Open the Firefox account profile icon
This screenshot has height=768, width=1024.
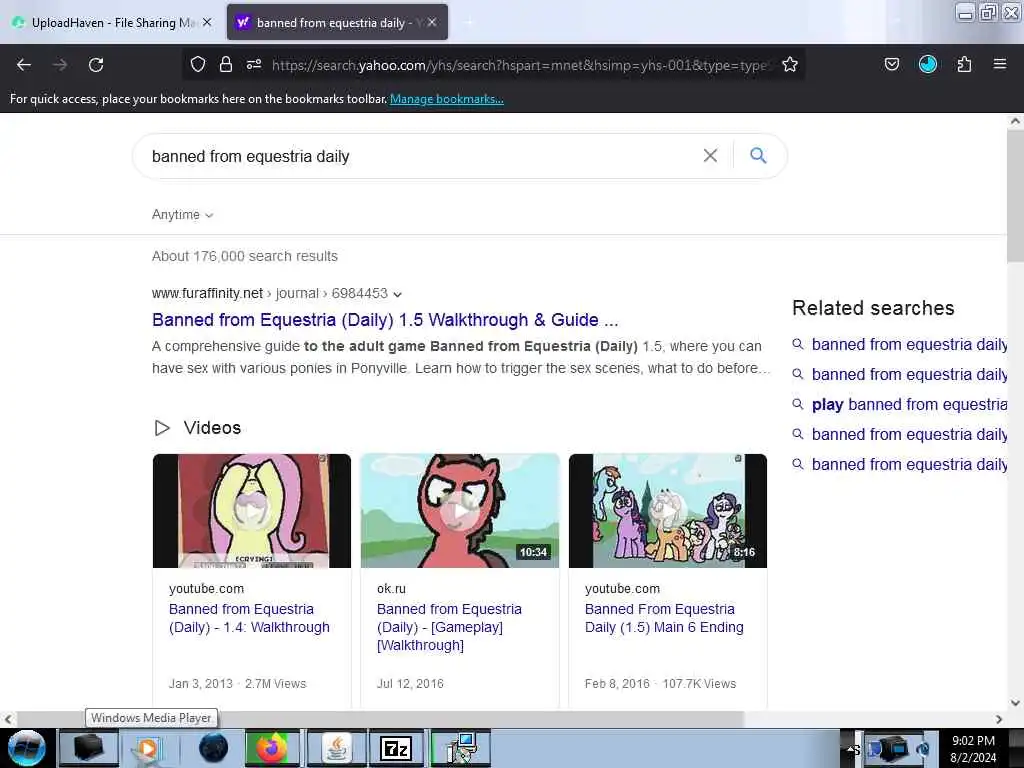[928, 64]
